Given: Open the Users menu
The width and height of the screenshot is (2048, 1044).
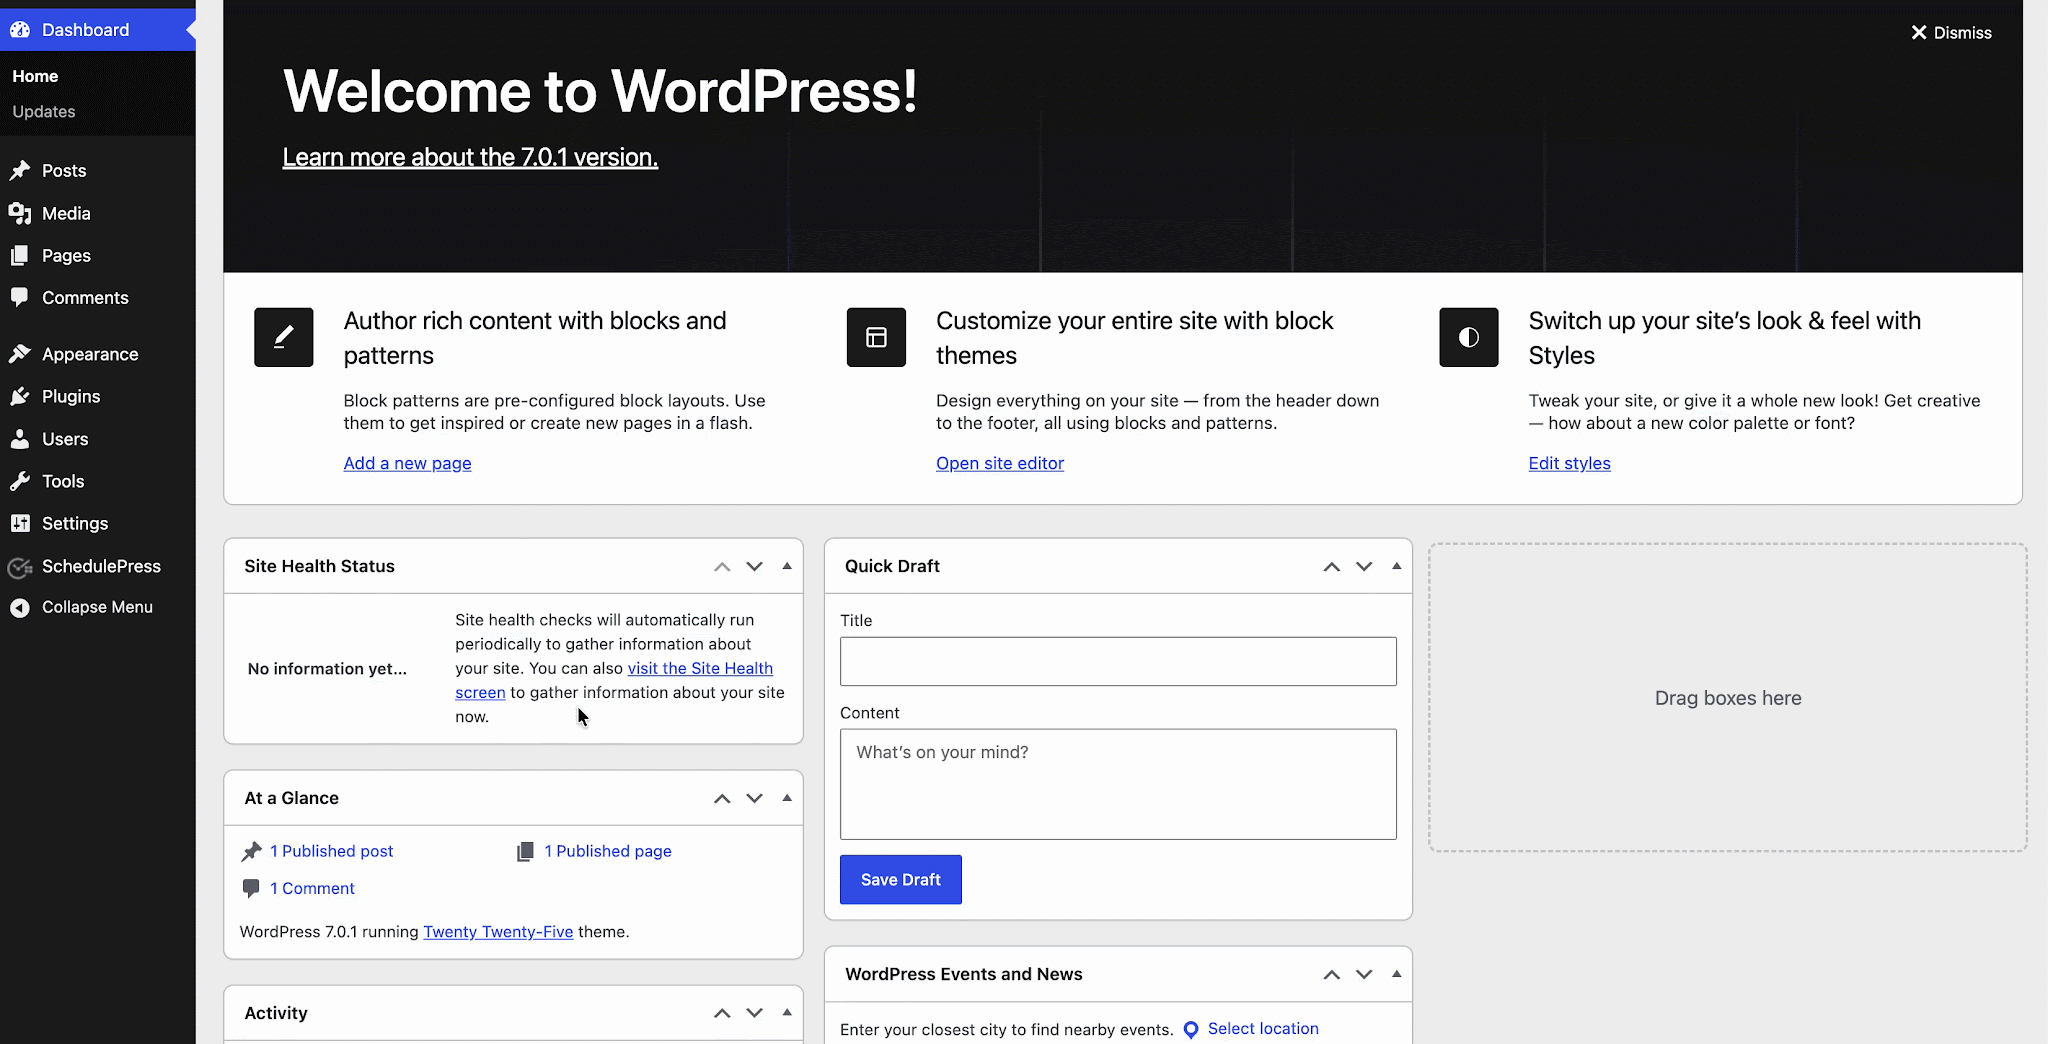Looking at the screenshot, I should point(98,439).
